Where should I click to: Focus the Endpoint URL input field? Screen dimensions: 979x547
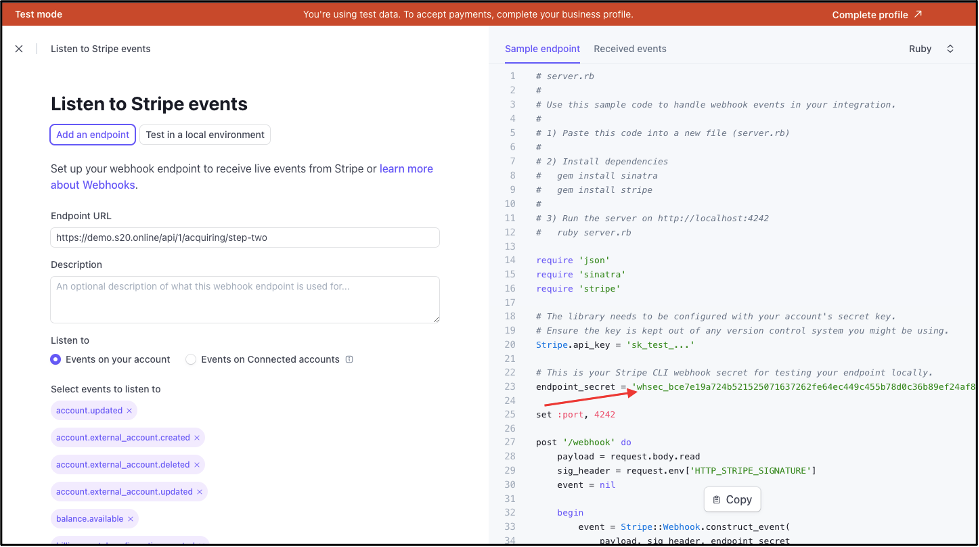coord(245,237)
